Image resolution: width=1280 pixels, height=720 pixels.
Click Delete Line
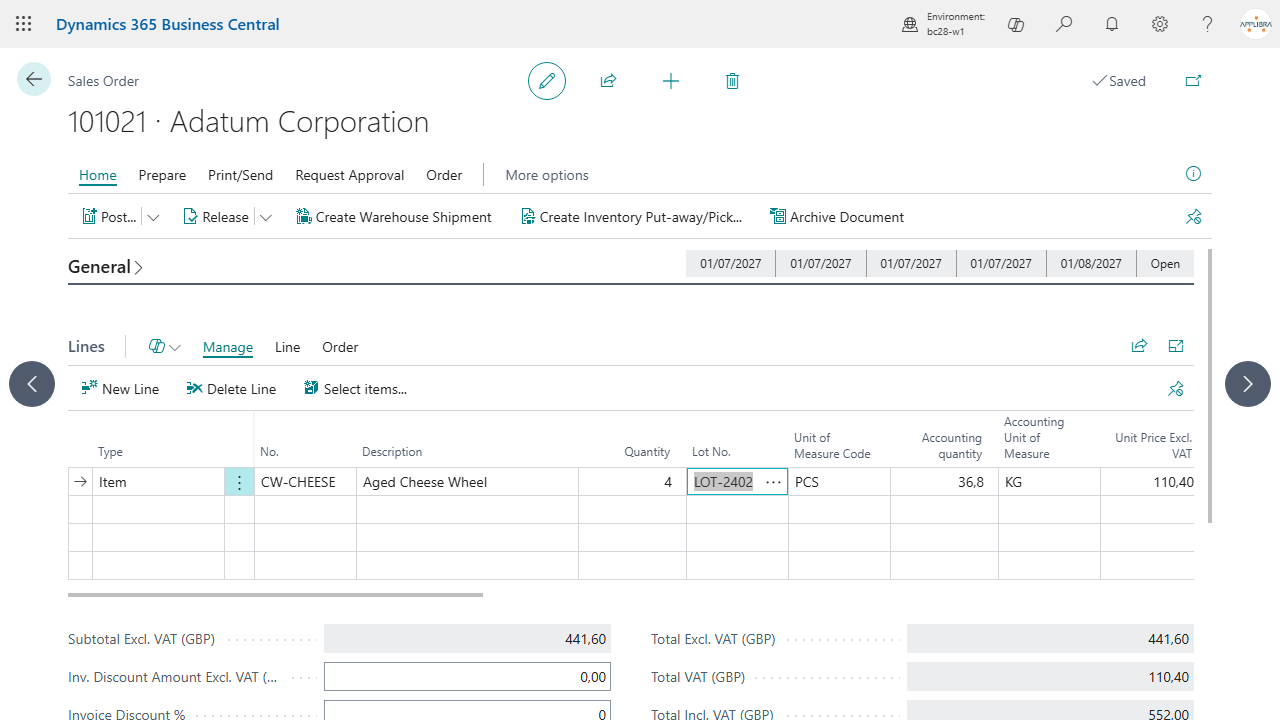[x=231, y=389]
